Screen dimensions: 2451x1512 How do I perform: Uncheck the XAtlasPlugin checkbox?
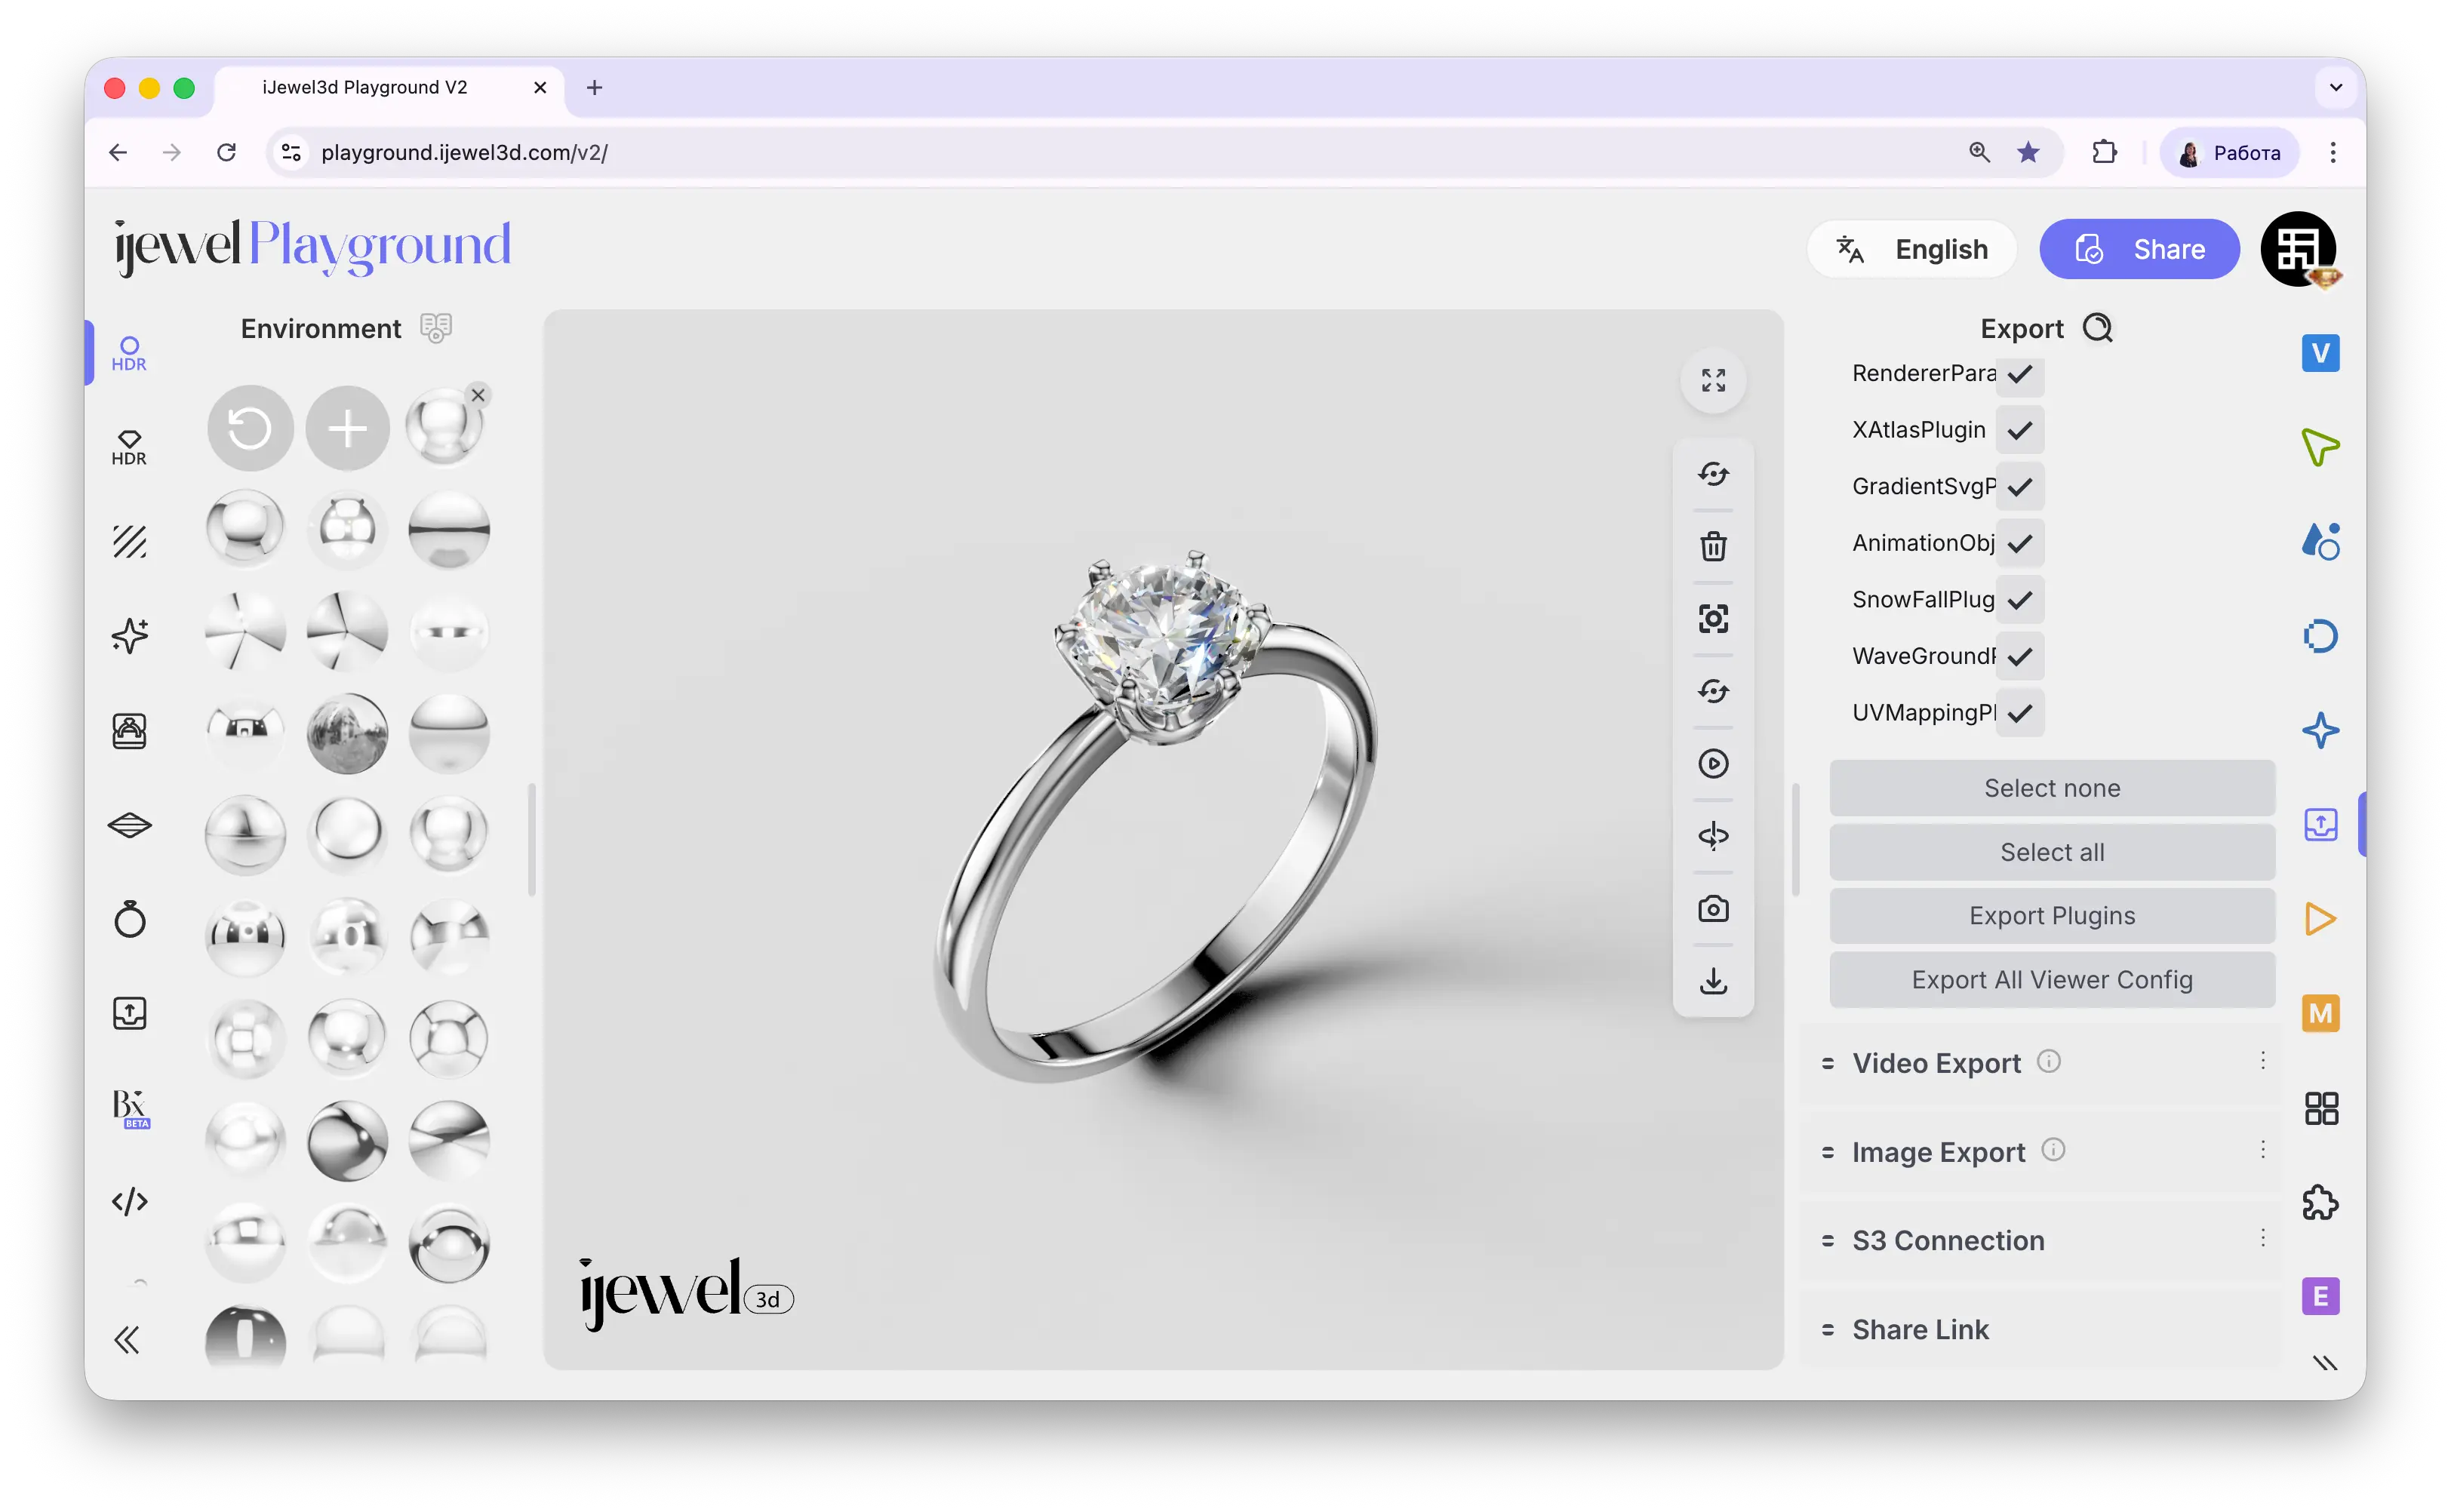click(x=2020, y=430)
